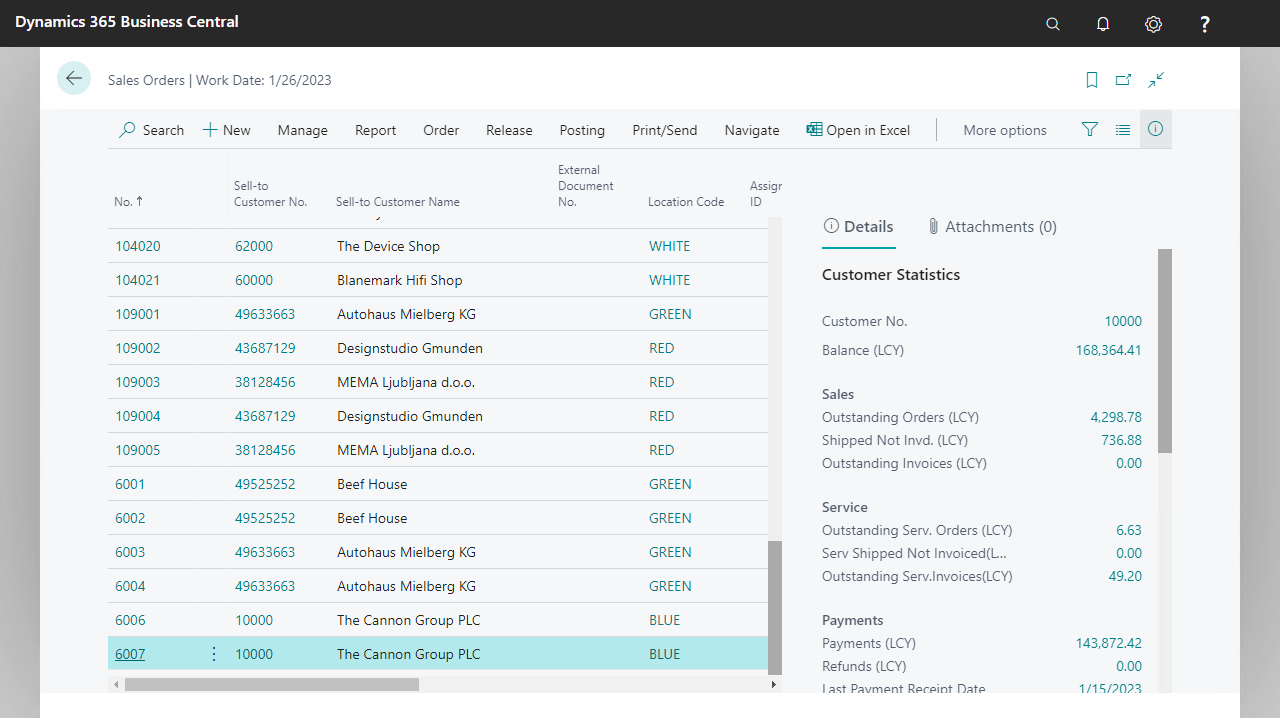
Task: Click FactBox vertical scrollbar
Action: coord(1164,350)
